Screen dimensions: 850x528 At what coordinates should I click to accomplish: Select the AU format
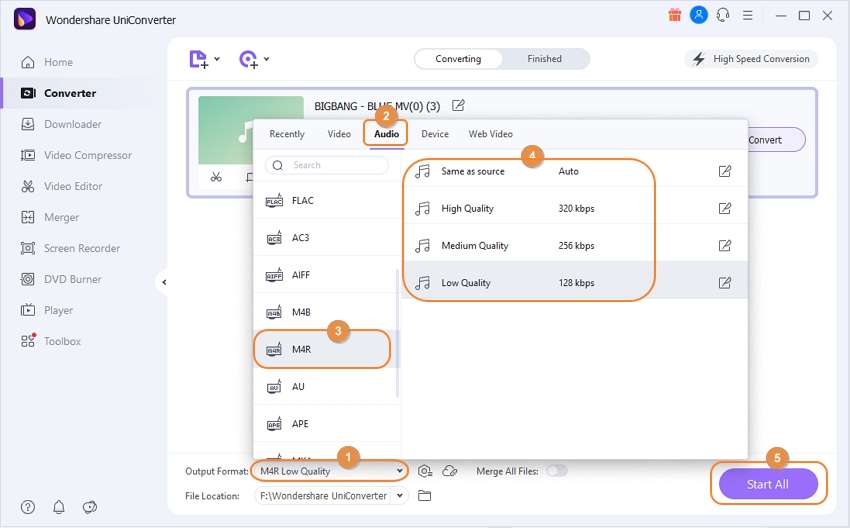[326, 387]
